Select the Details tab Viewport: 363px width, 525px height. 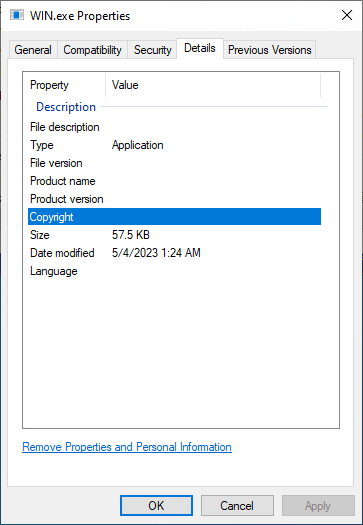[200, 49]
